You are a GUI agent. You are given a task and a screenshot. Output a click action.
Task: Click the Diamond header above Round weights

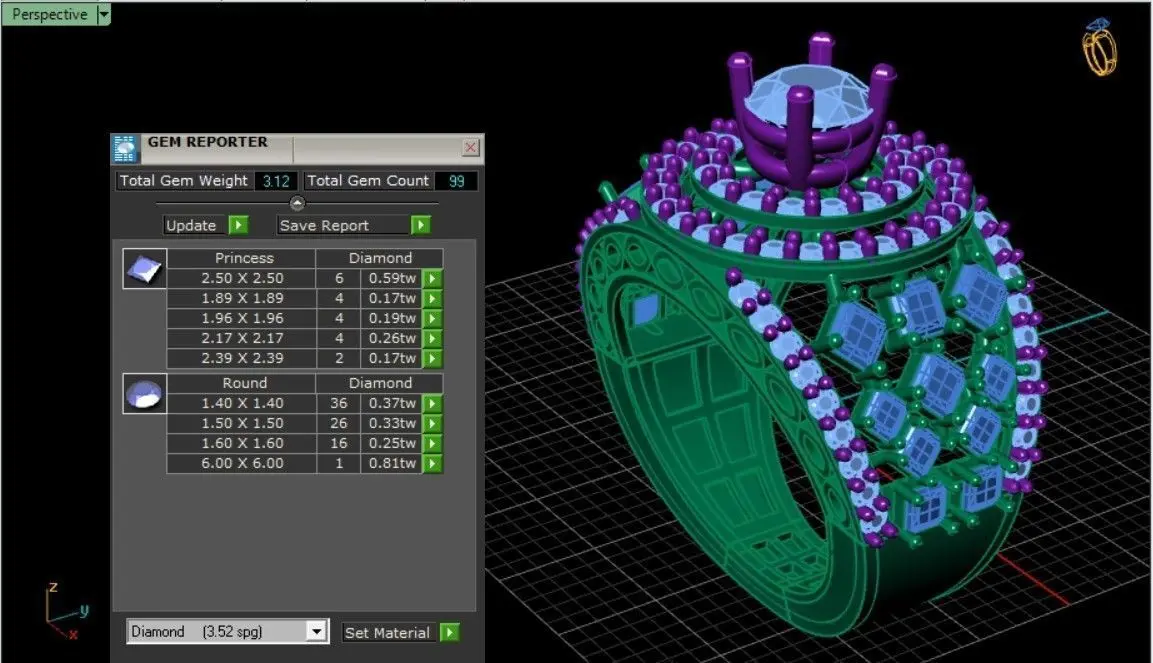tap(380, 383)
